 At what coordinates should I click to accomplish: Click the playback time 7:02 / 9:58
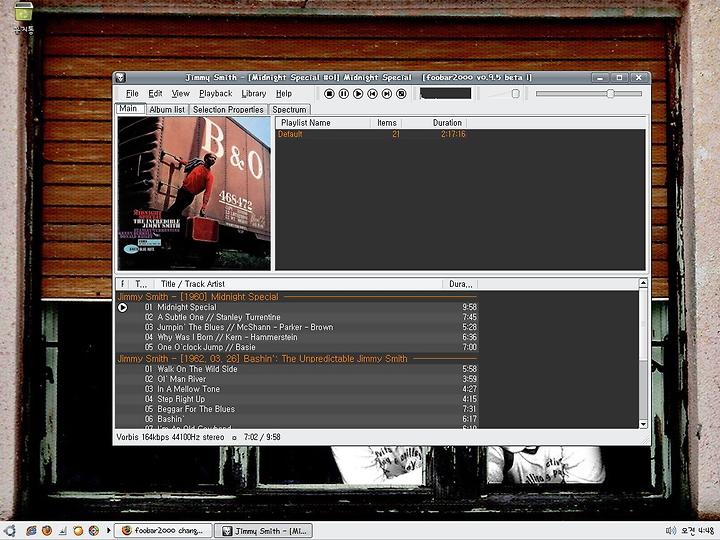click(x=262, y=437)
